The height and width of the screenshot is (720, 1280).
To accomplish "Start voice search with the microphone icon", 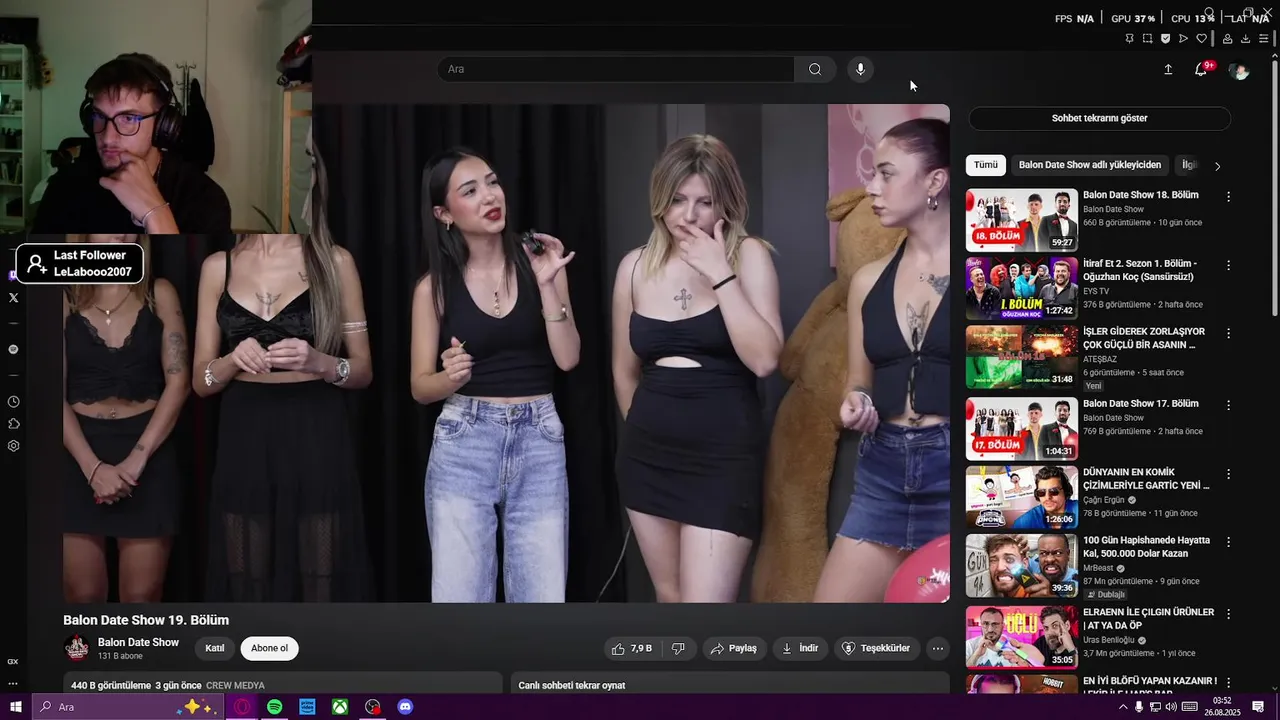I will [x=860, y=69].
